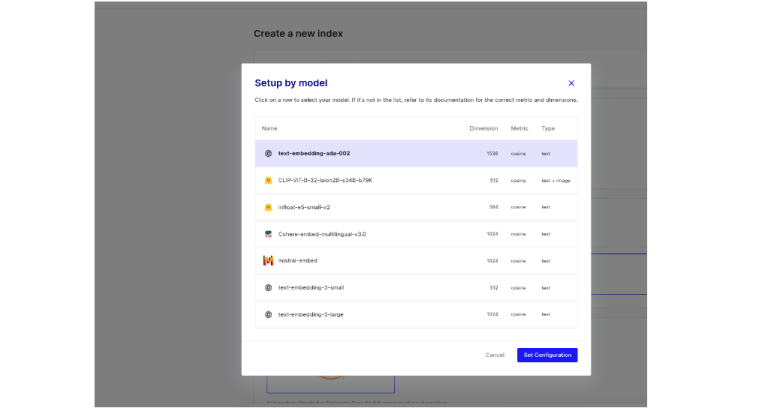Click the Mistral logo icon for mistral-embed
This screenshot has width=768, height=417.
coord(268,261)
